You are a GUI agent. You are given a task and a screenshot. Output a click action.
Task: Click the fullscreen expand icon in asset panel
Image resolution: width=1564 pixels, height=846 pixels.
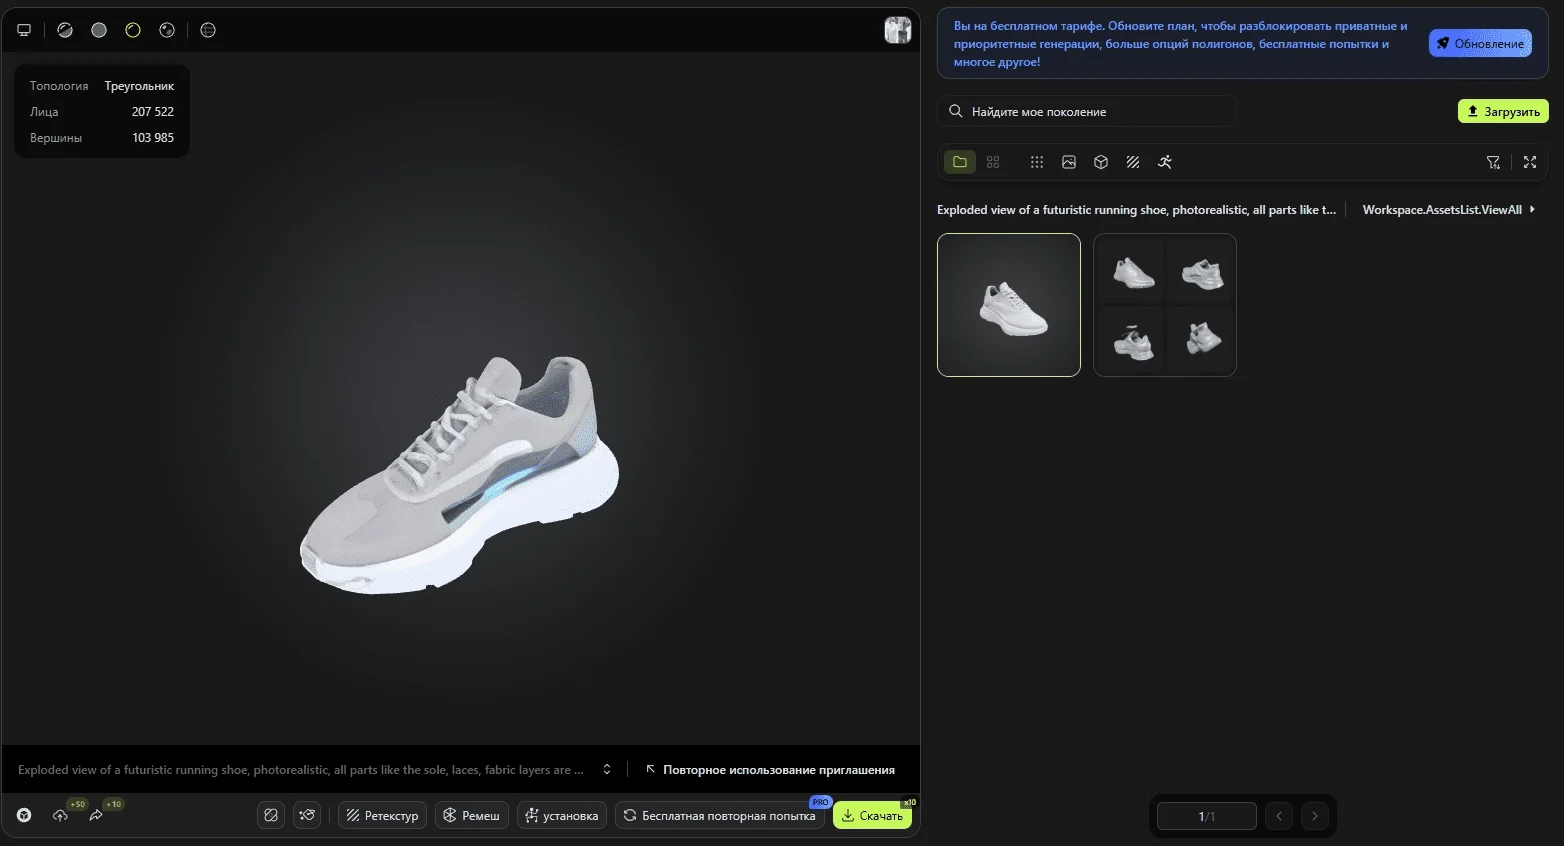coord(1530,162)
